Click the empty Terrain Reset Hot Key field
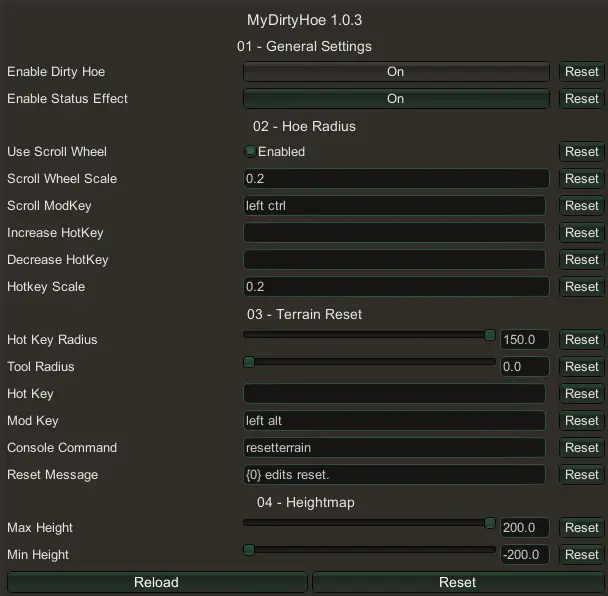608x596 pixels. (394, 394)
